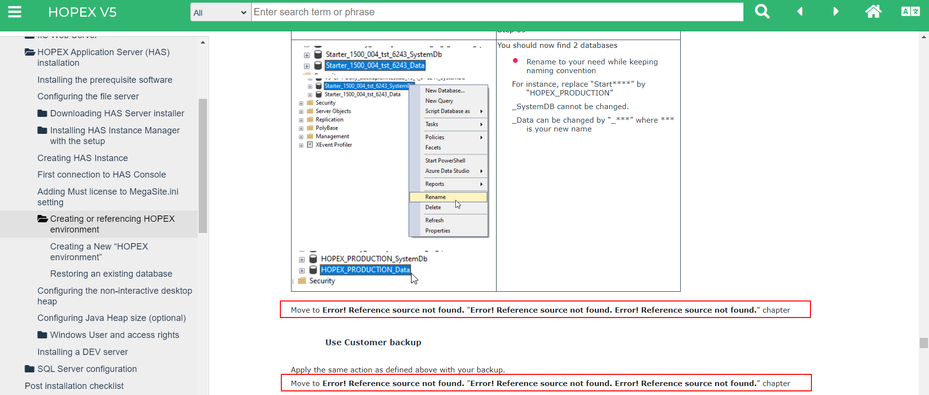The height and width of the screenshot is (395, 929).
Task: Open the Home icon
Action: pyautogui.click(x=873, y=12)
